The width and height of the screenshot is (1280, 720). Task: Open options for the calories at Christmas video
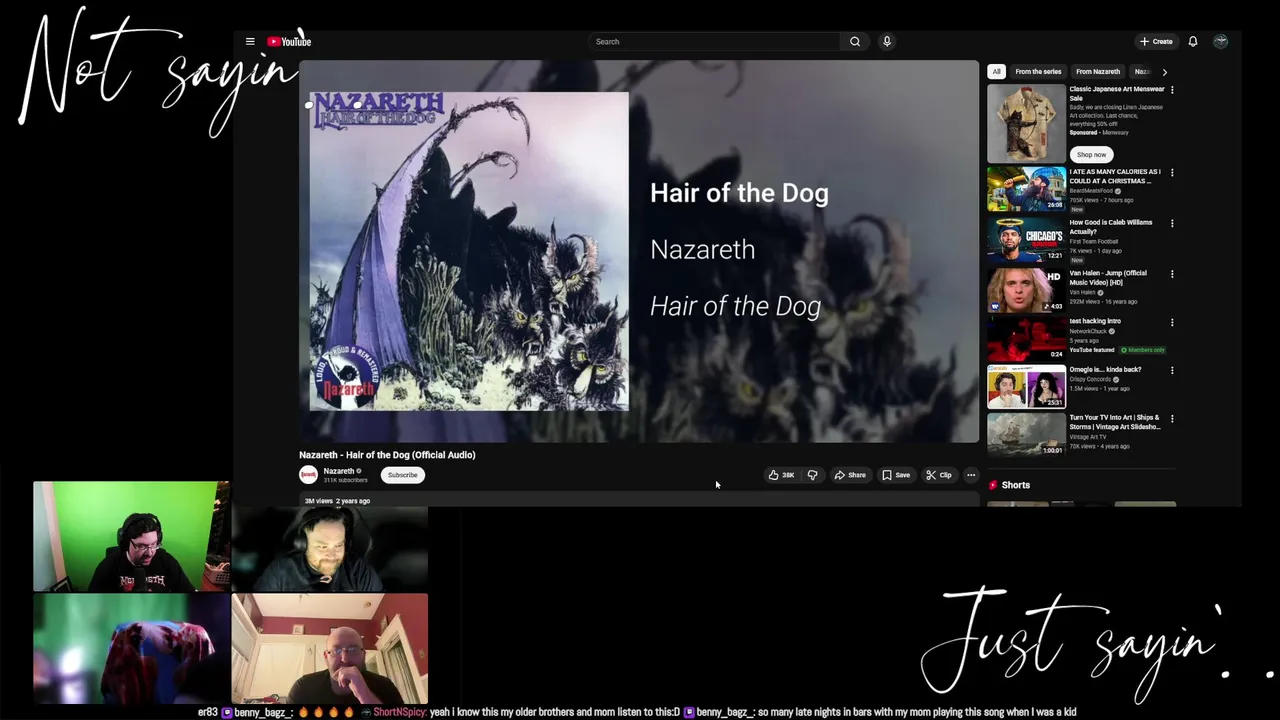click(x=1172, y=172)
